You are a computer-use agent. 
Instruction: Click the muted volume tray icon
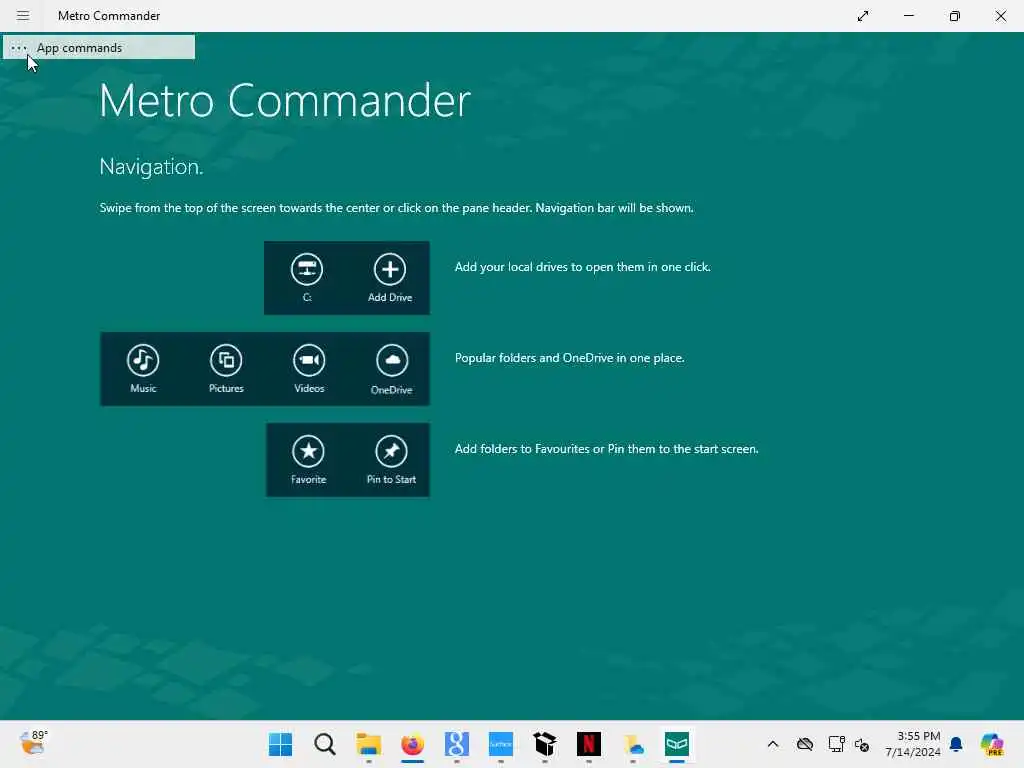[x=862, y=744]
